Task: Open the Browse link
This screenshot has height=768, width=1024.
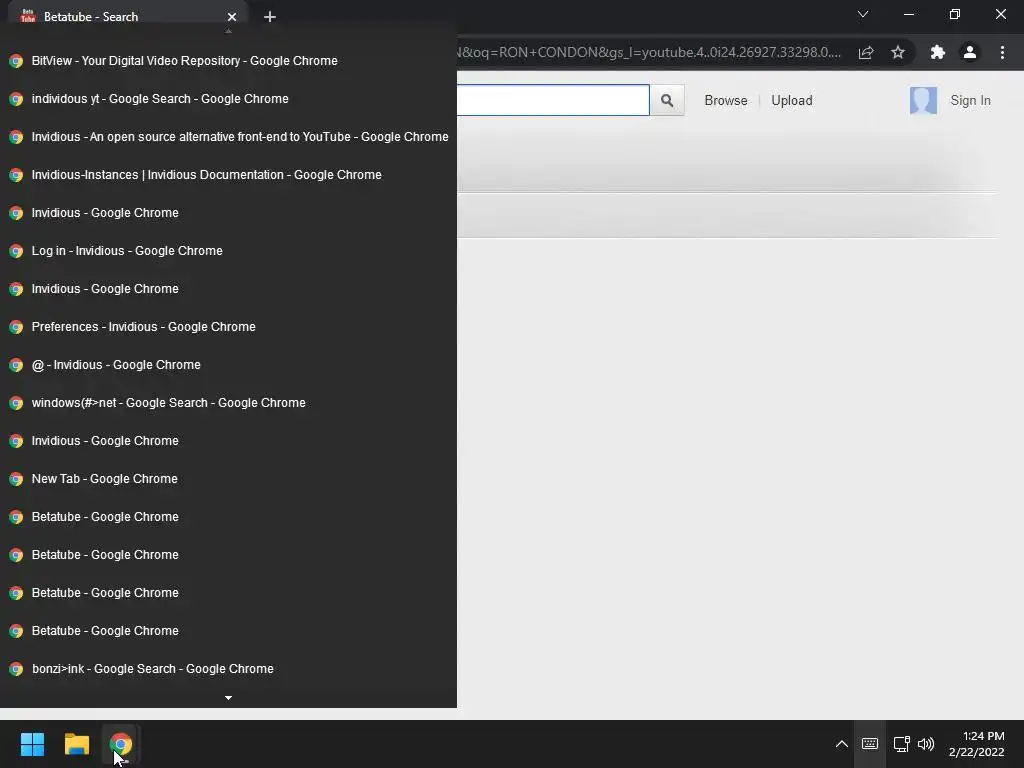Action: [x=726, y=101]
